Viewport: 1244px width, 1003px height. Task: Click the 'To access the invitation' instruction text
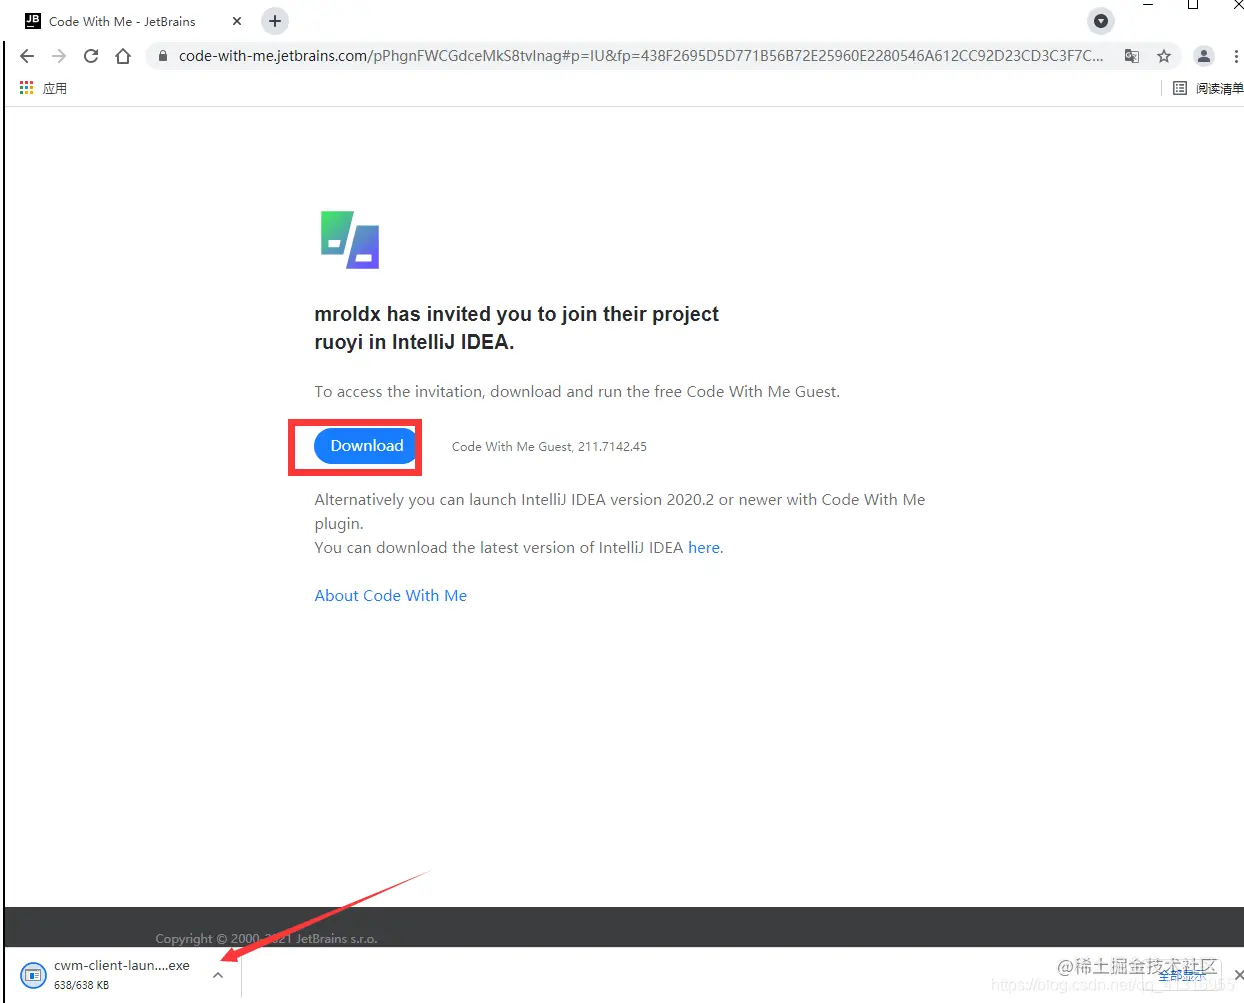[577, 392]
